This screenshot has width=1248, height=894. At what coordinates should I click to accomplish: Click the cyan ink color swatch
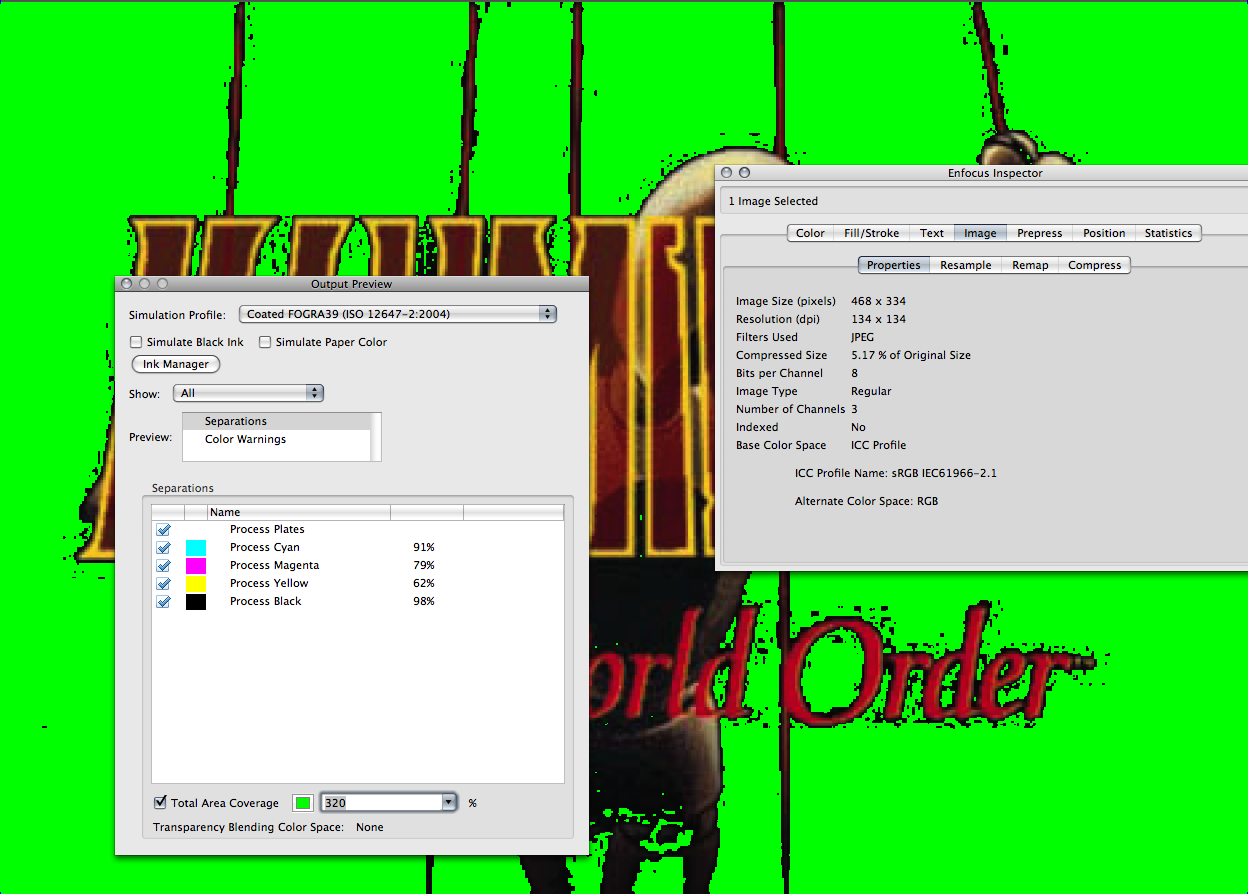[x=196, y=547]
